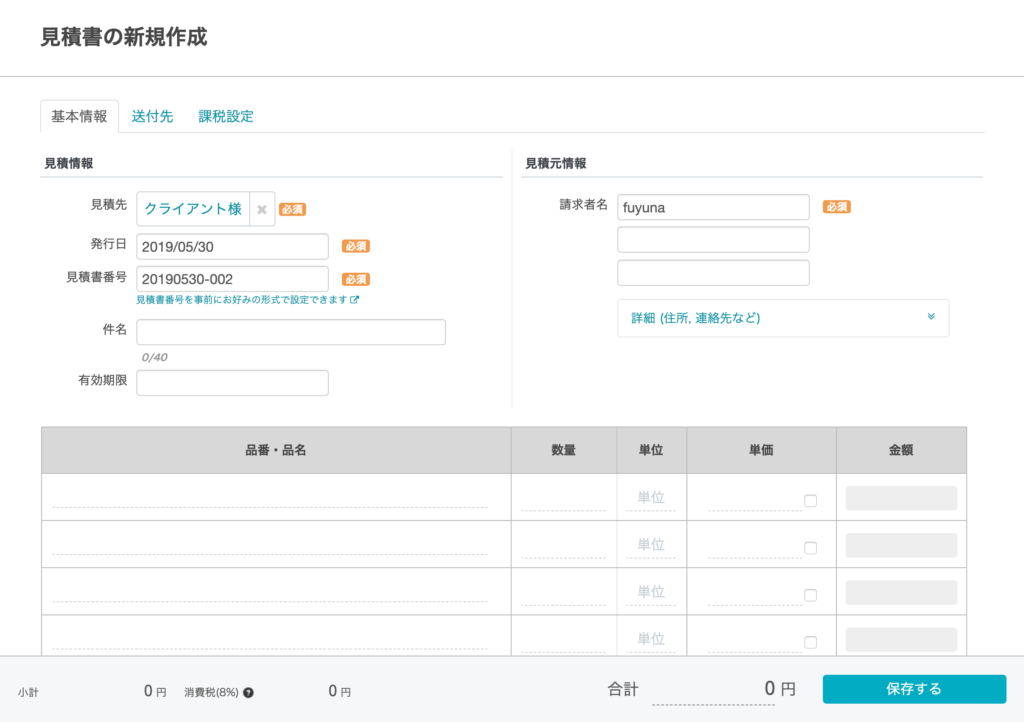Select the 数量 field in the first row
This screenshot has height=722, width=1024.
click(564, 497)
